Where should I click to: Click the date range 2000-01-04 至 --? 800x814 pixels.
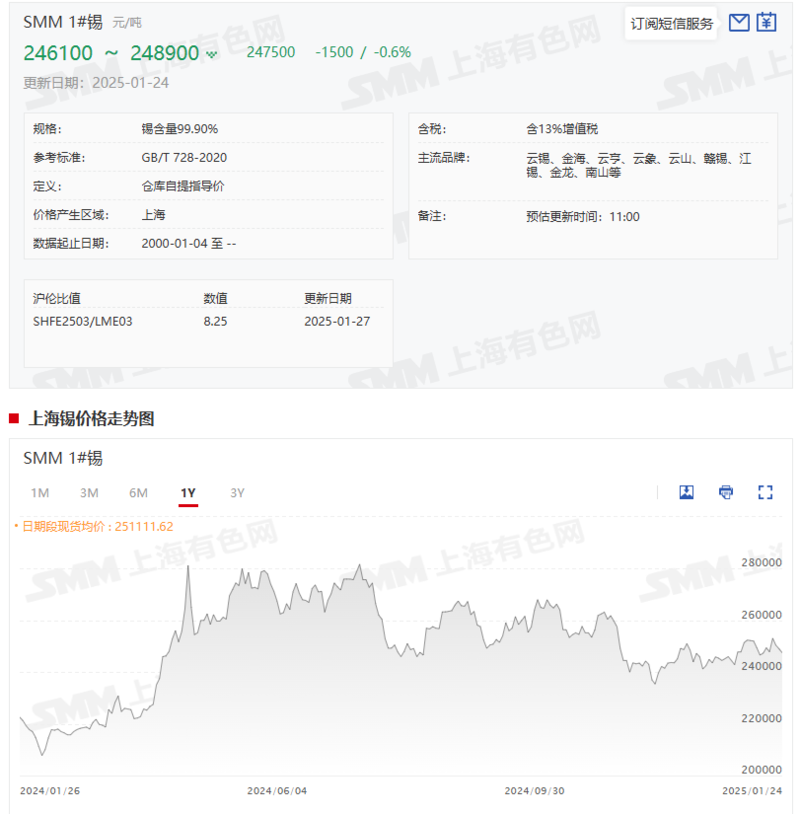coord(189,243)
